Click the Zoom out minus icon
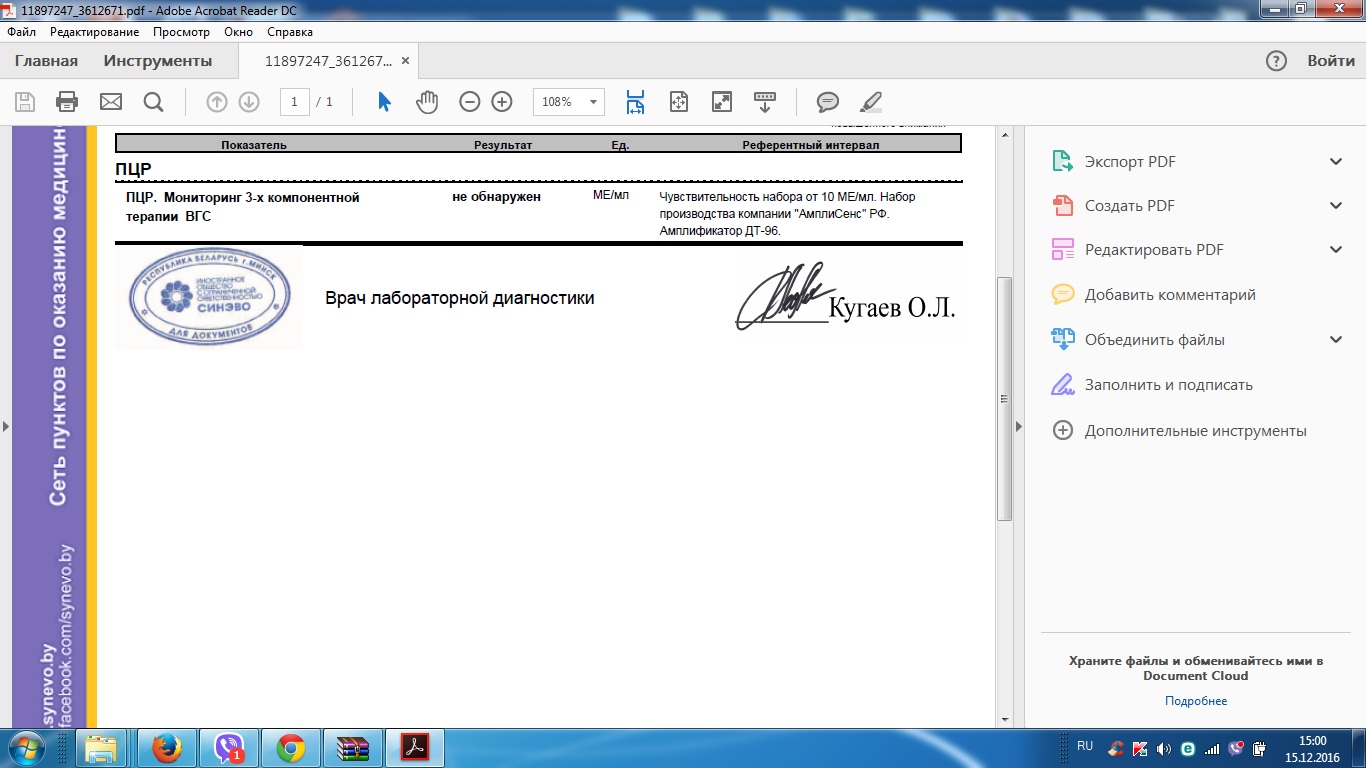 [x=469, y=102]
